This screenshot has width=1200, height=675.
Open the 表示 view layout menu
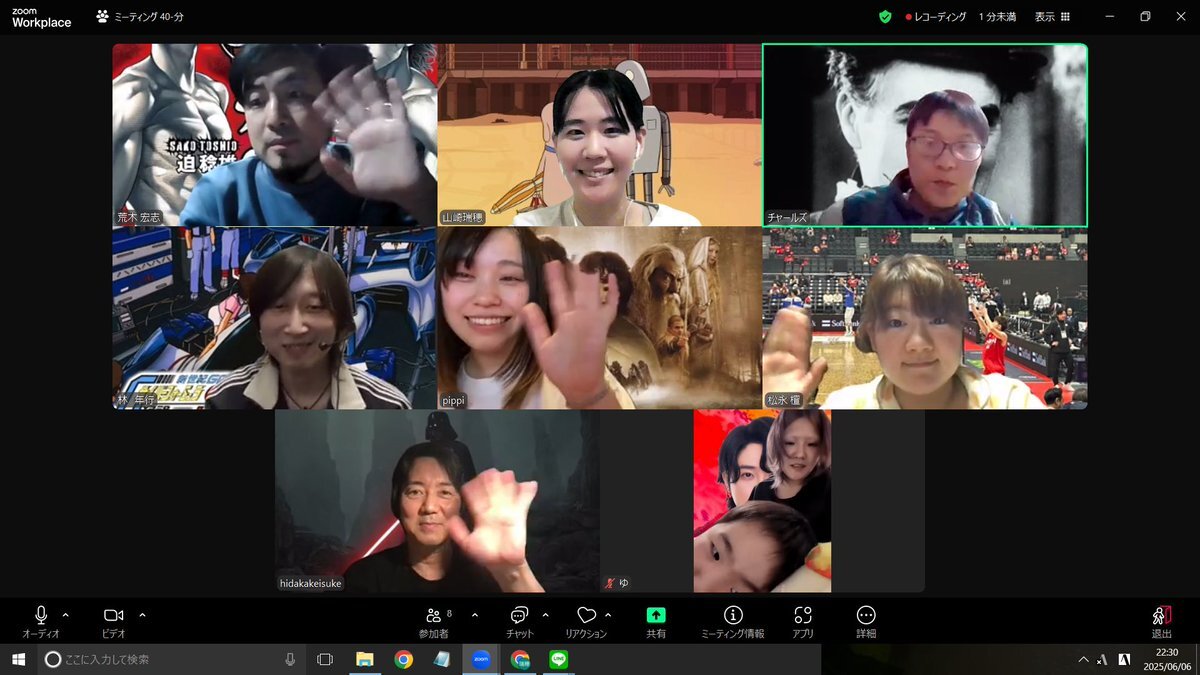[1052, 17]
